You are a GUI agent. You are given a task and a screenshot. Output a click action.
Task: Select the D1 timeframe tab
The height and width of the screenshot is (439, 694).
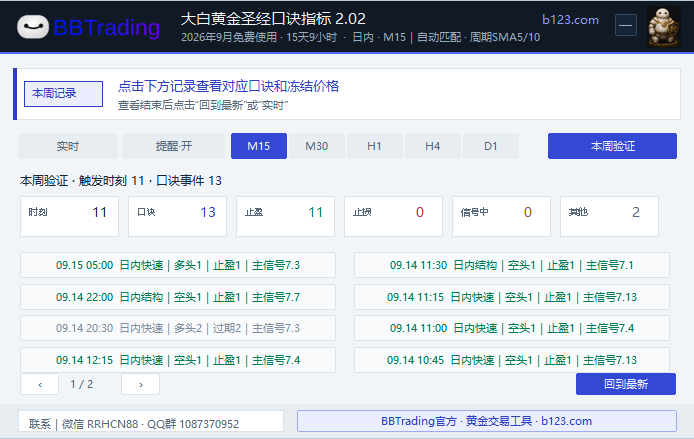click(490, 146)
